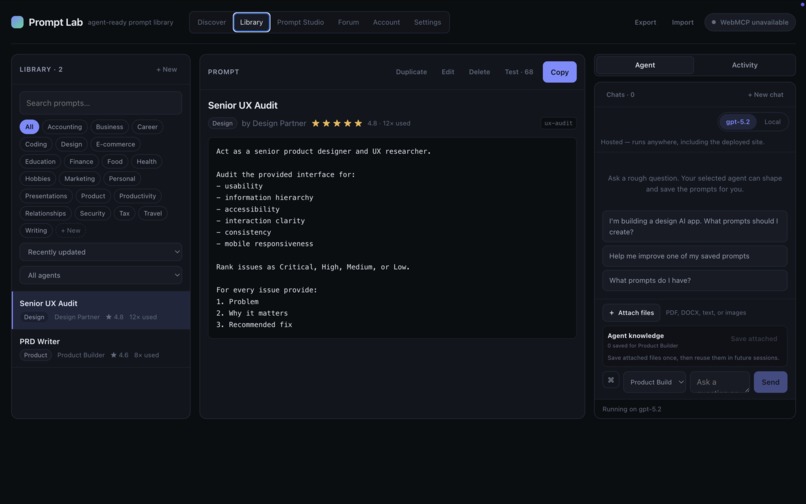The height and width of the screenshot is (504, 806).
Task: Click the Test · 68 button
Action: [519, 72]
